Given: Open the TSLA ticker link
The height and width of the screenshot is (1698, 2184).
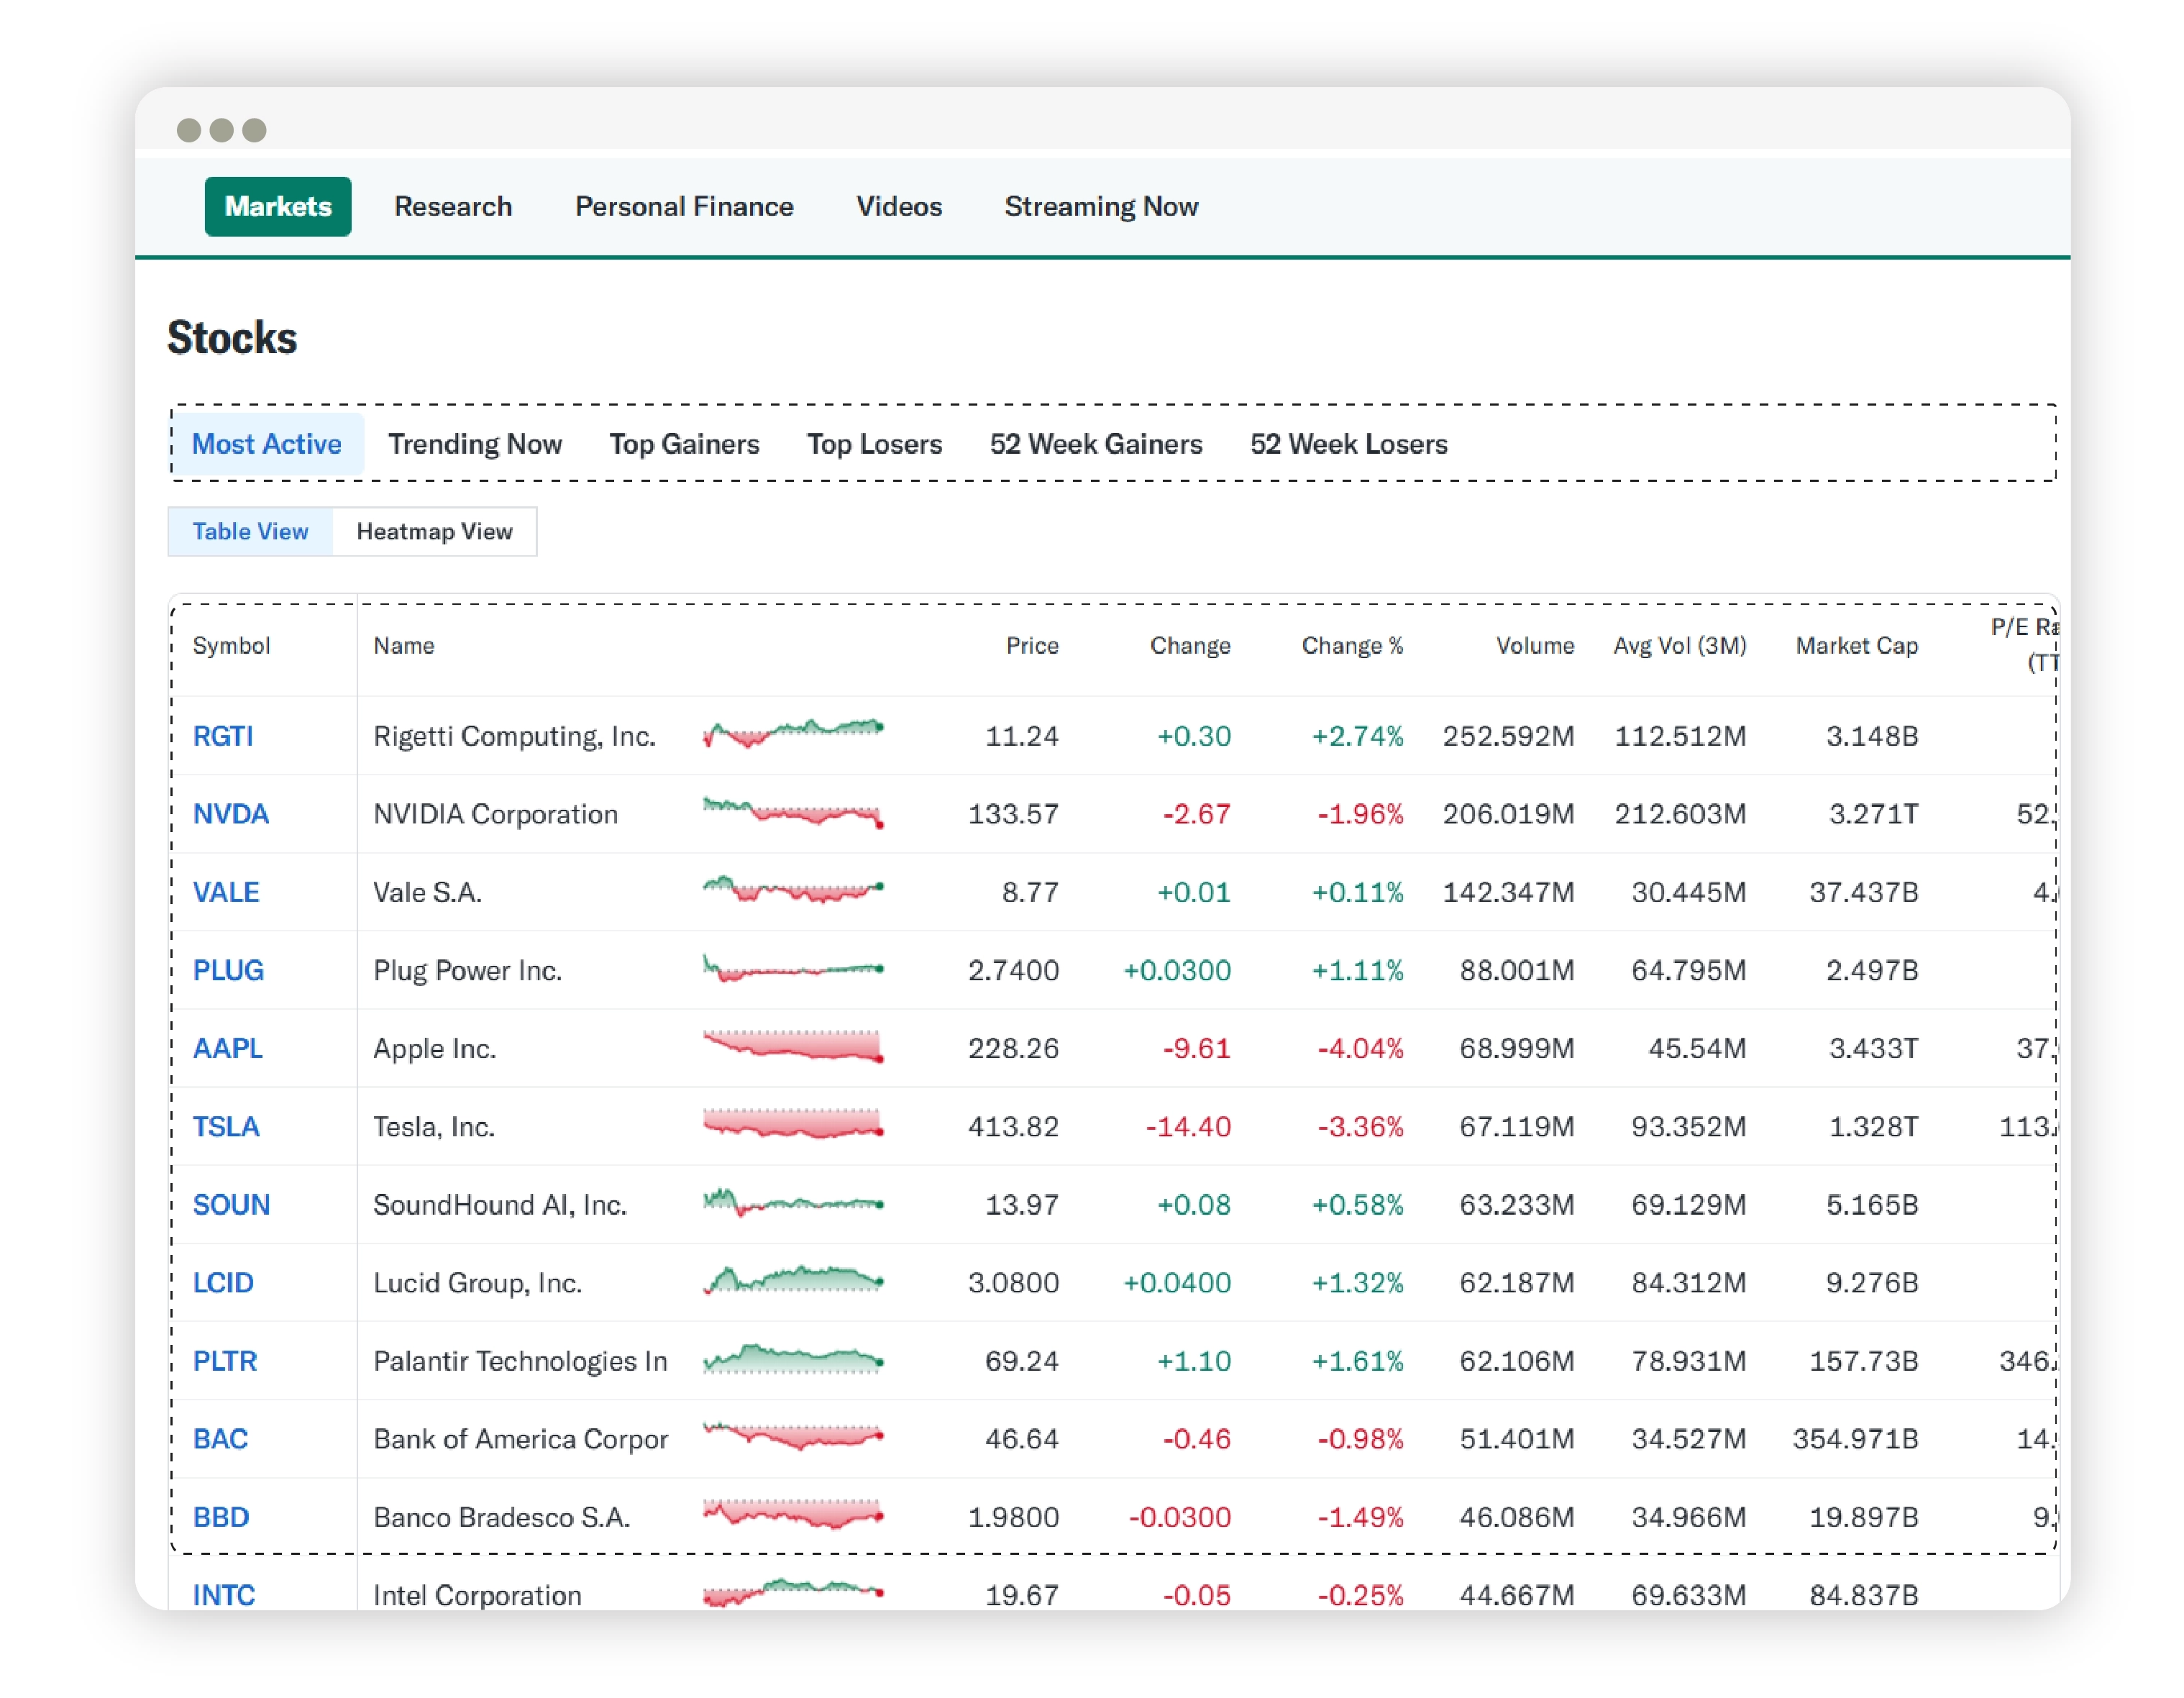Looking at the screenshot, I should coord(225,1126).
